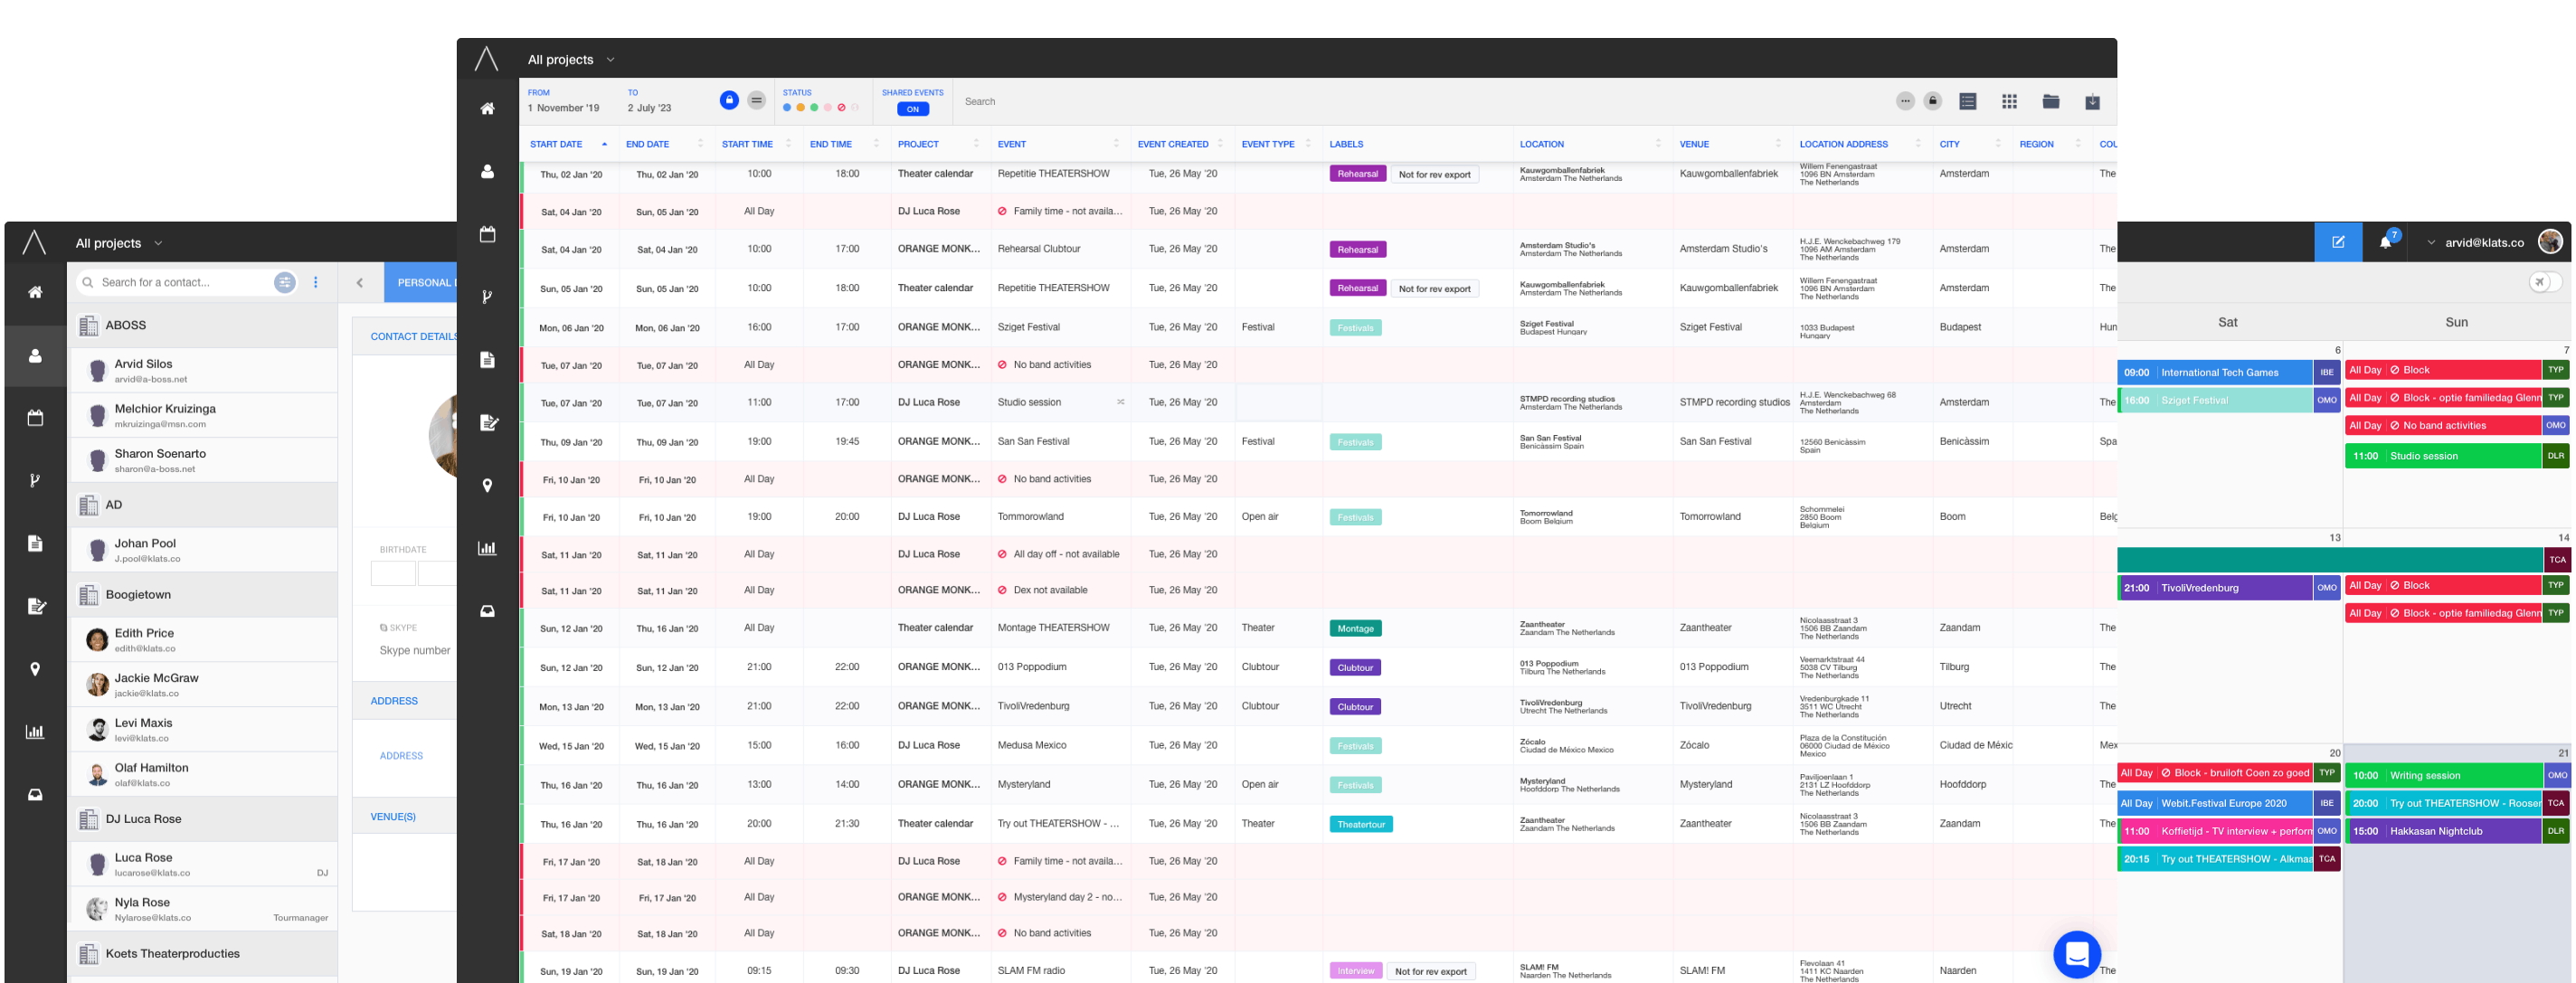Select the list view icon in toolbar
The image size is (2576, 983).
point(1968,101)
